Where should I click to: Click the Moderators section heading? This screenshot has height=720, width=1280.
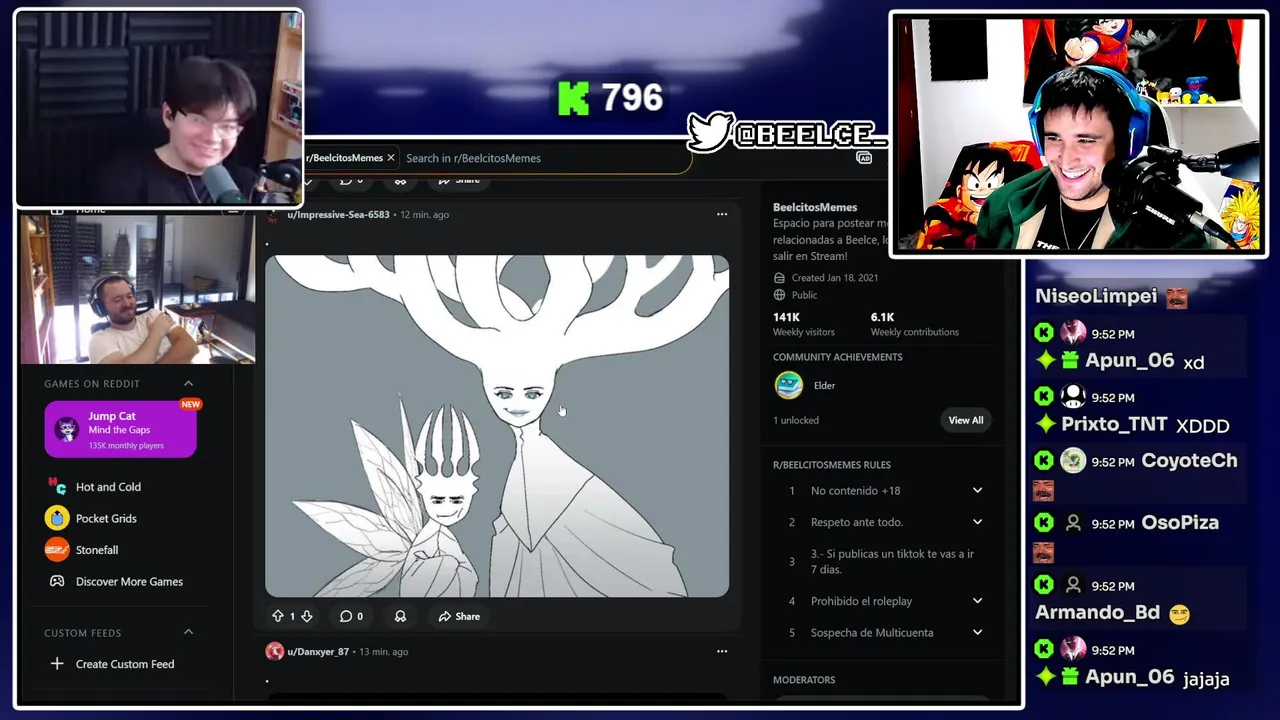click(804, 680)
